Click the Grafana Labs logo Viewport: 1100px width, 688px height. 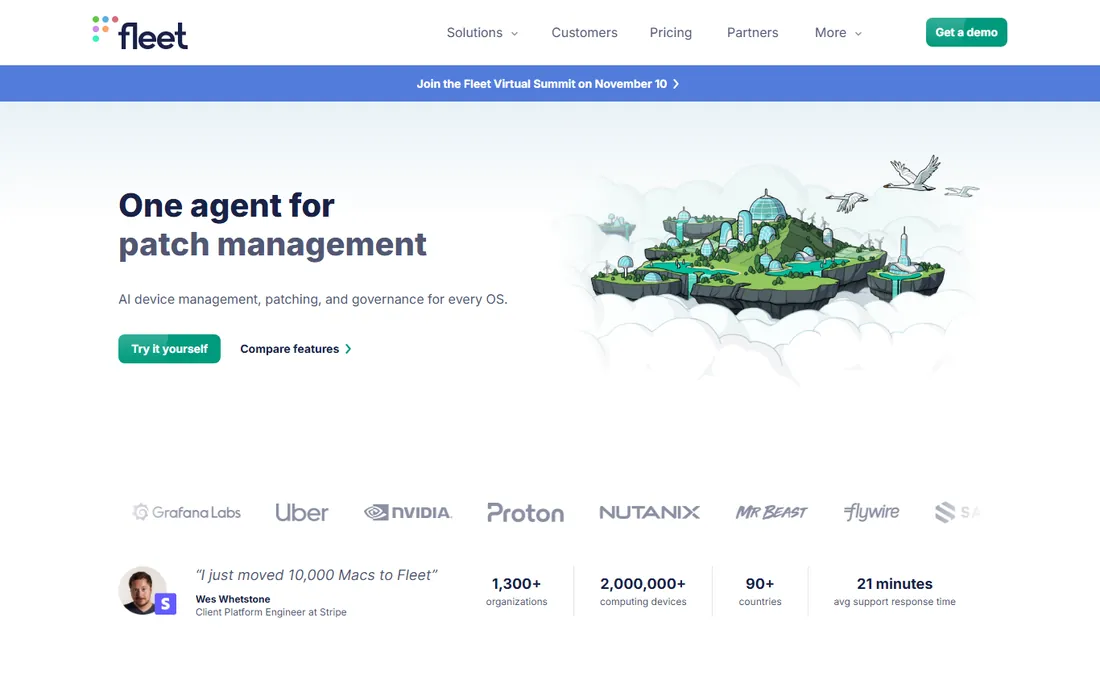click(x=187, y=512)
